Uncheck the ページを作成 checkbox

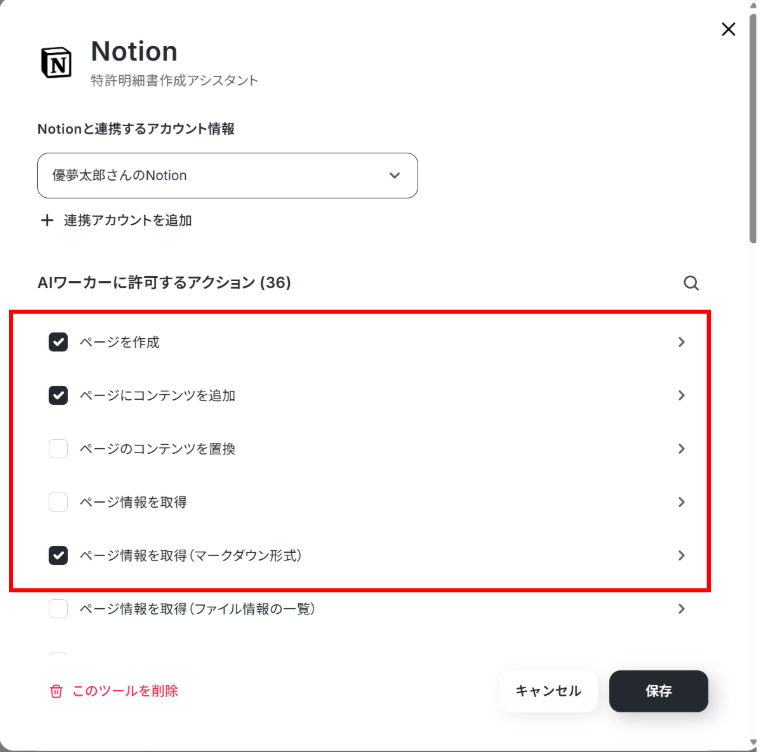click(x=58, y=342)
